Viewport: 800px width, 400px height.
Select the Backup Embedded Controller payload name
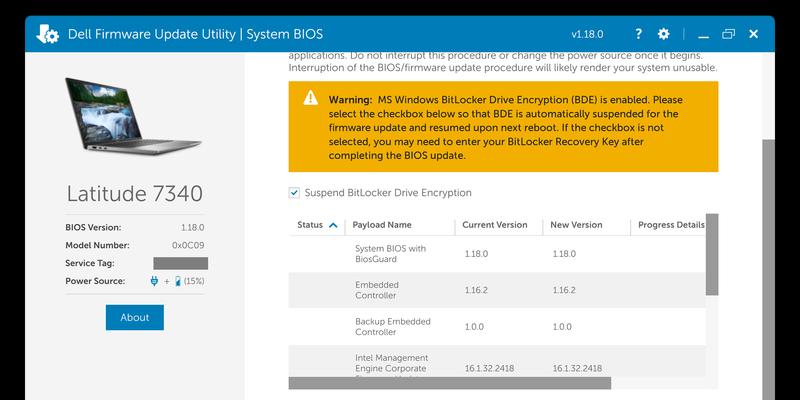tap(392, 327)
